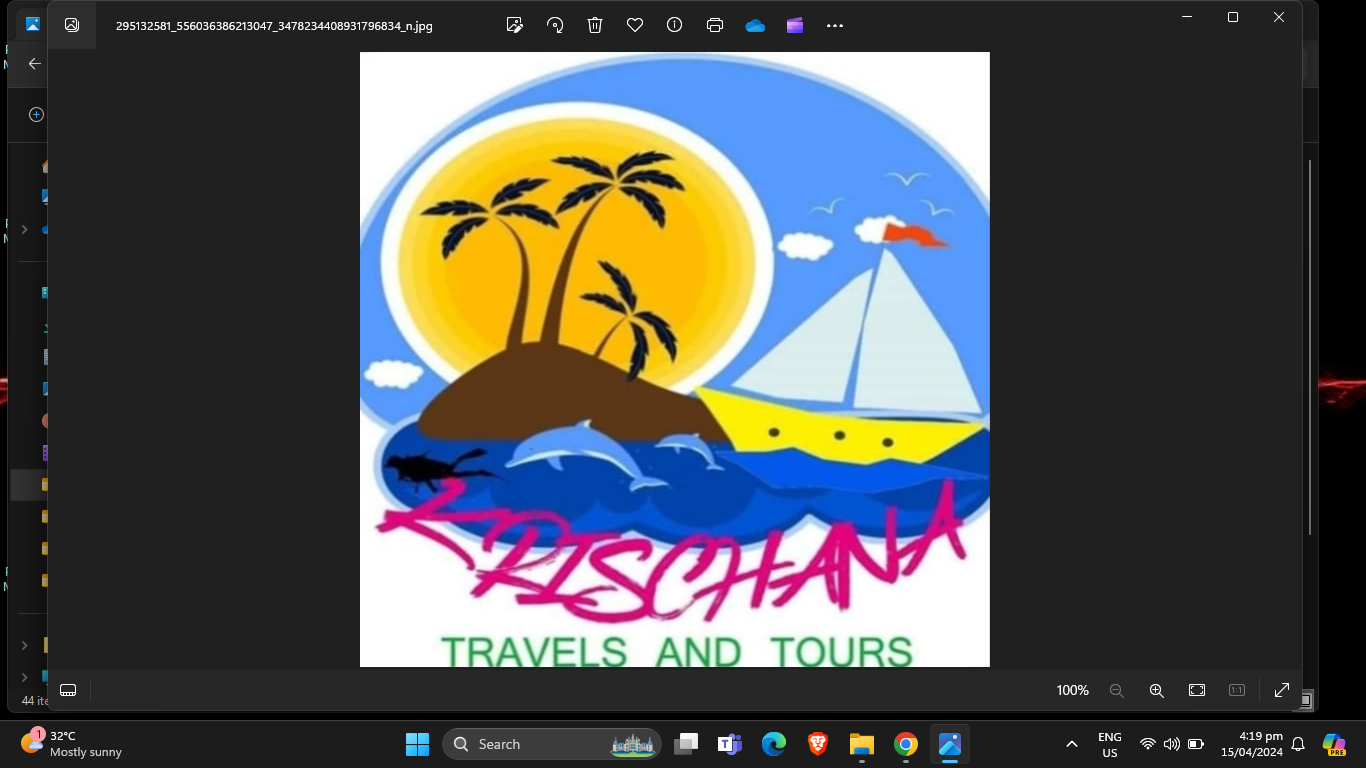
Task: Open Clipchamp video editor icon
Action: coord(795,25)
